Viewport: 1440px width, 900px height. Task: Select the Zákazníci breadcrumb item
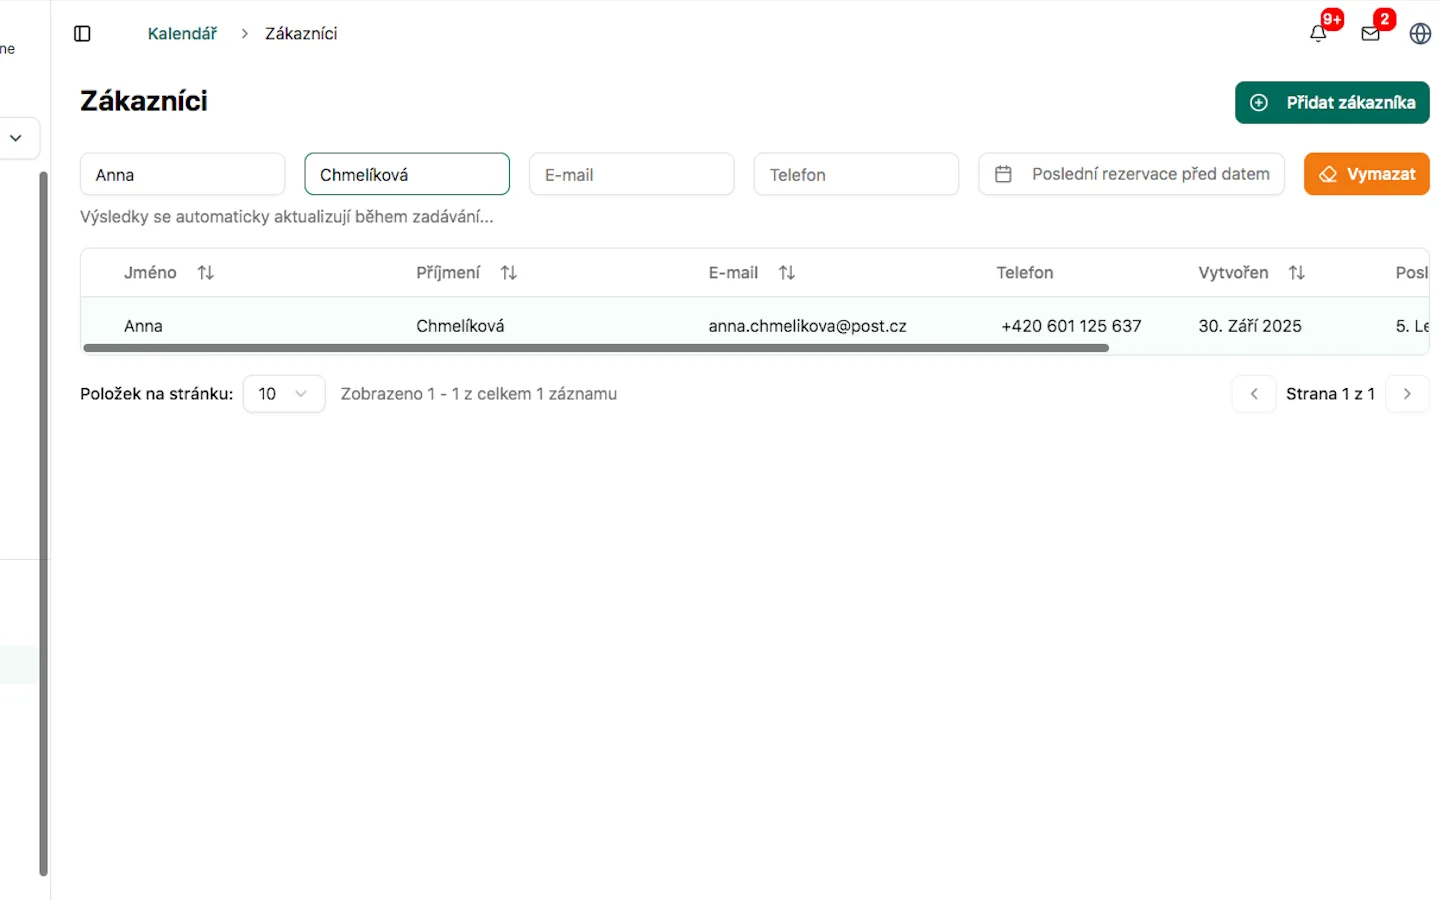coord(301,34)
